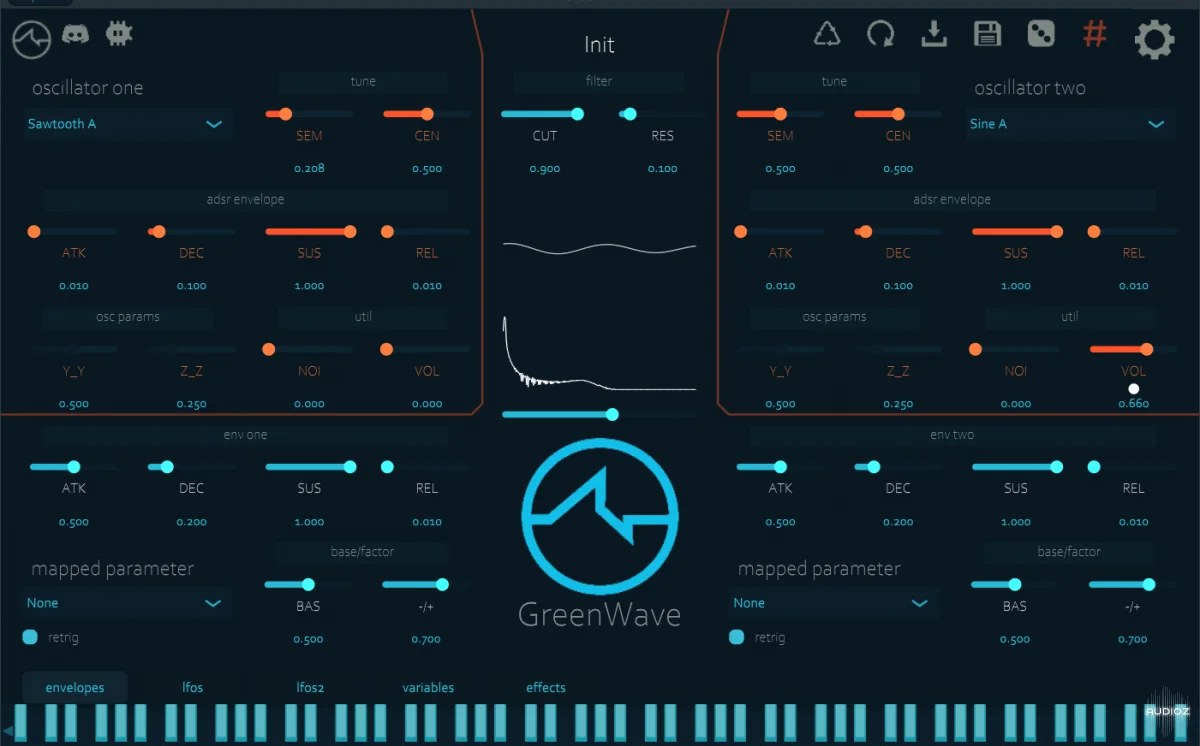Click oscillator one SEM tune slider
1200x746 pixels.
click(x=309, y=114)
